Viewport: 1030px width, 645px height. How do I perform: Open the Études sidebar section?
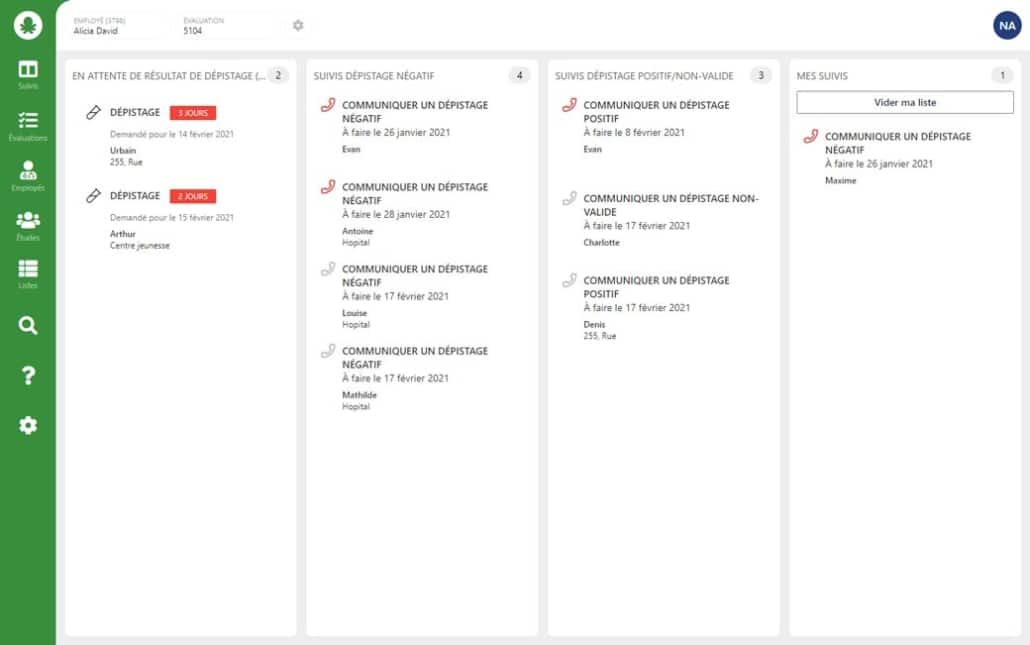(x=28, y=225)
